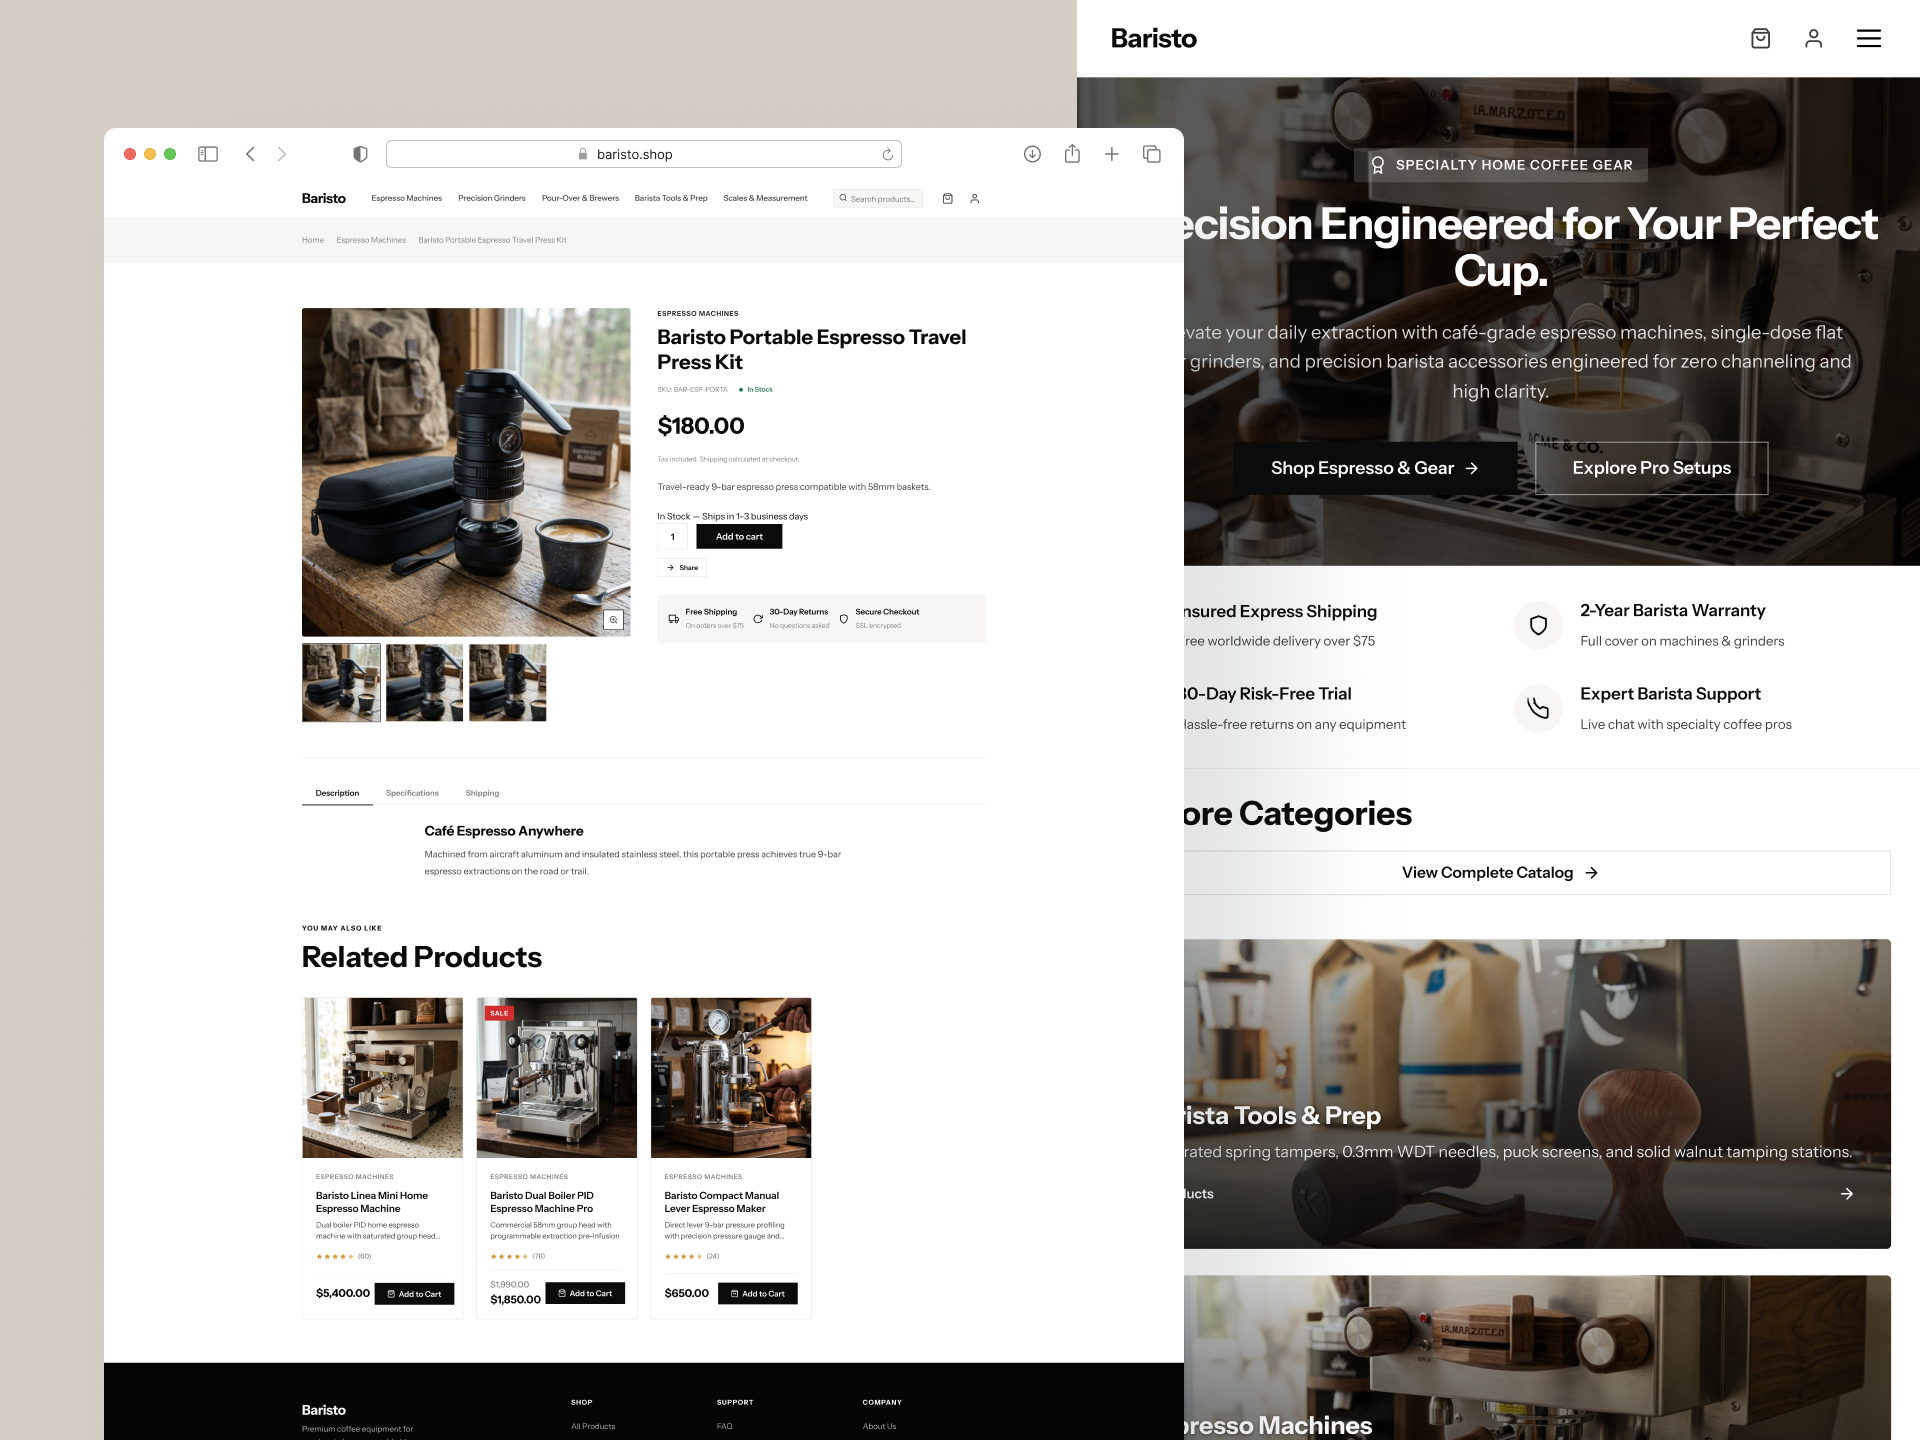The width and height of the screenshot is (1920, 1440).
Task: Click the Safari share icon
Action: point(1072,153)
